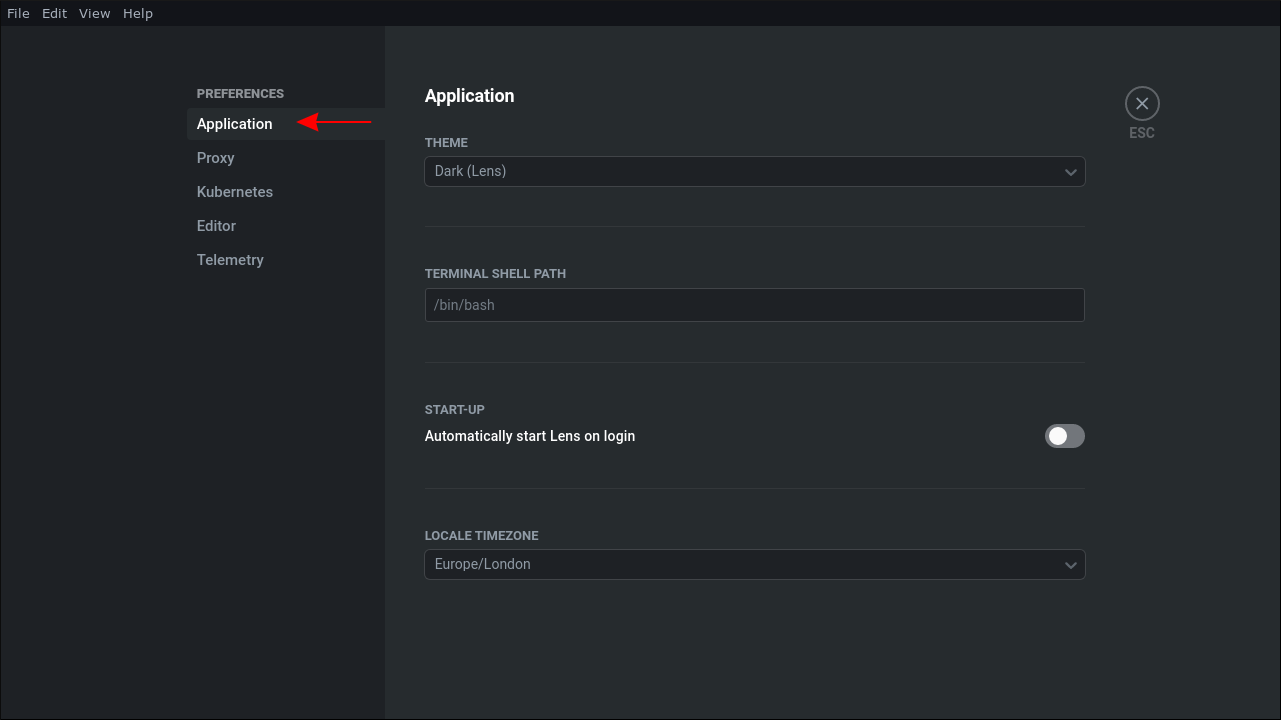
Task: Open the Edit menu
Action: [54, 13]
